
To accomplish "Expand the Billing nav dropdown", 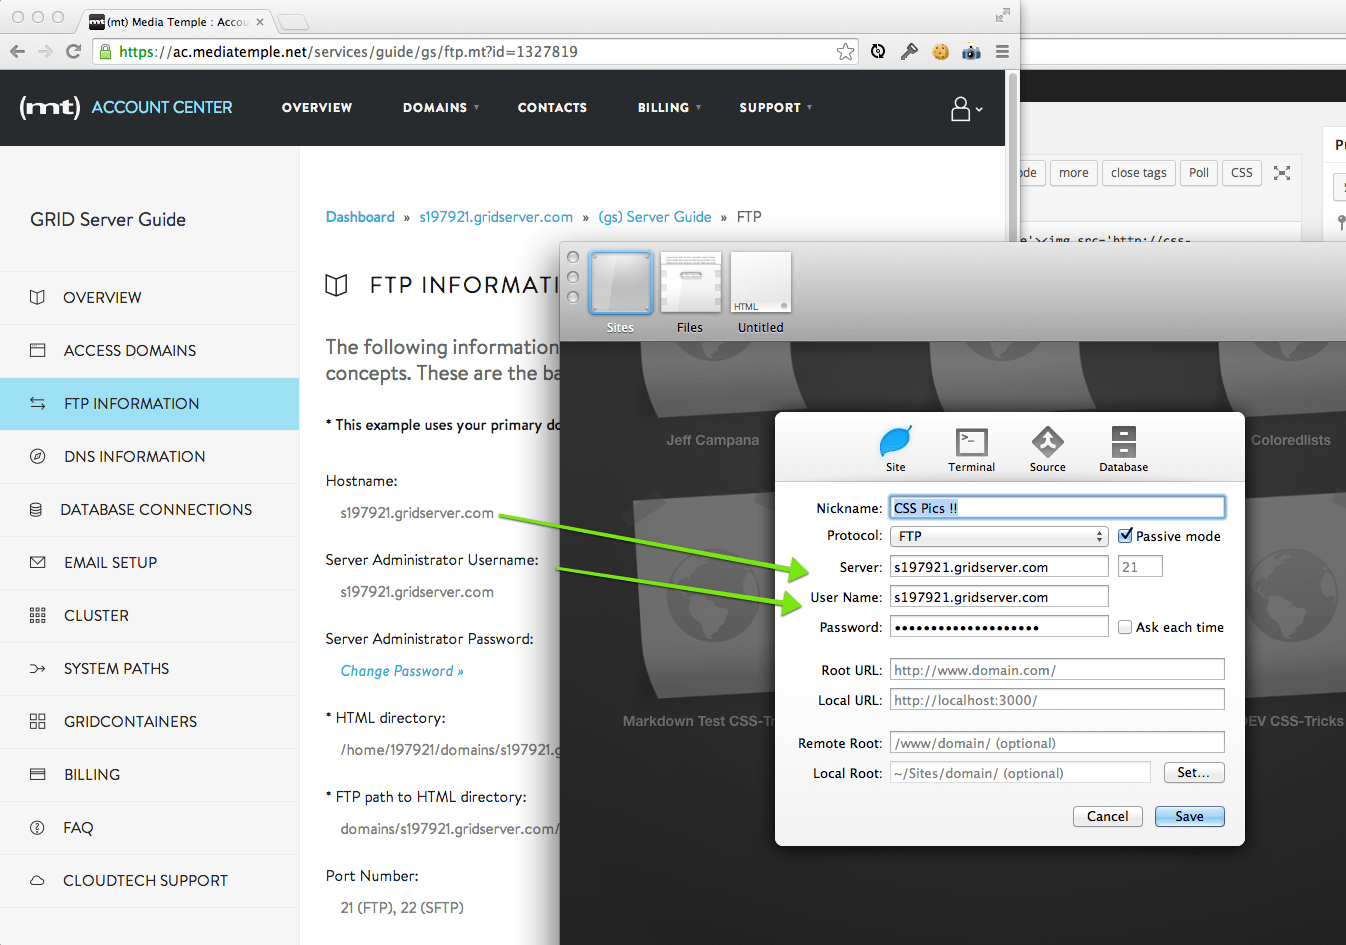I will pos(669,108).
